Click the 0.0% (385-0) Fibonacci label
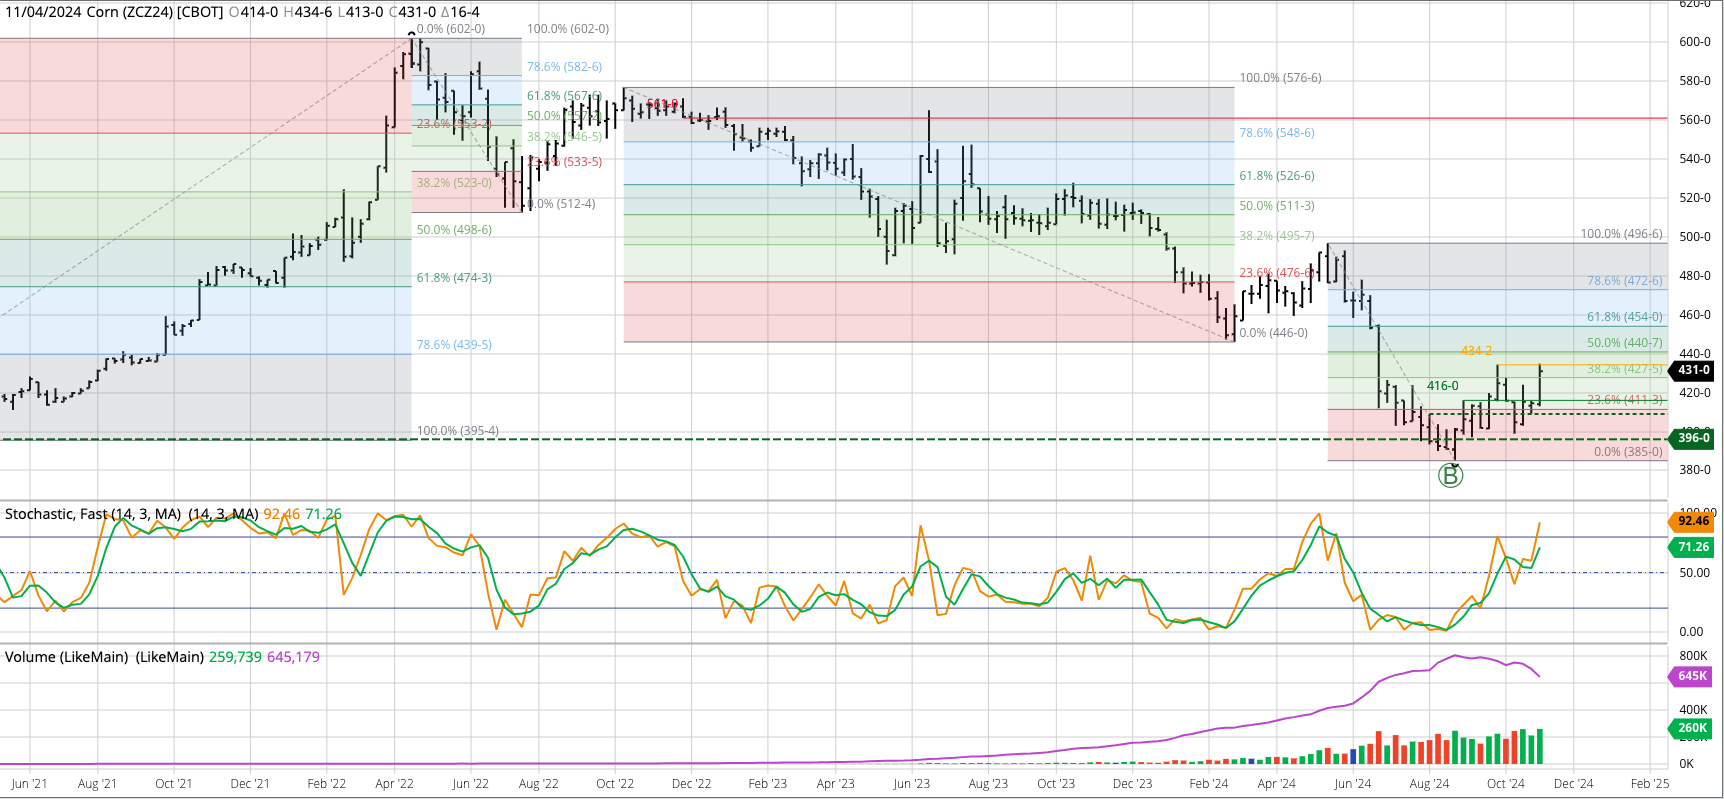The image size is (1724, 799). [1628, 452]
